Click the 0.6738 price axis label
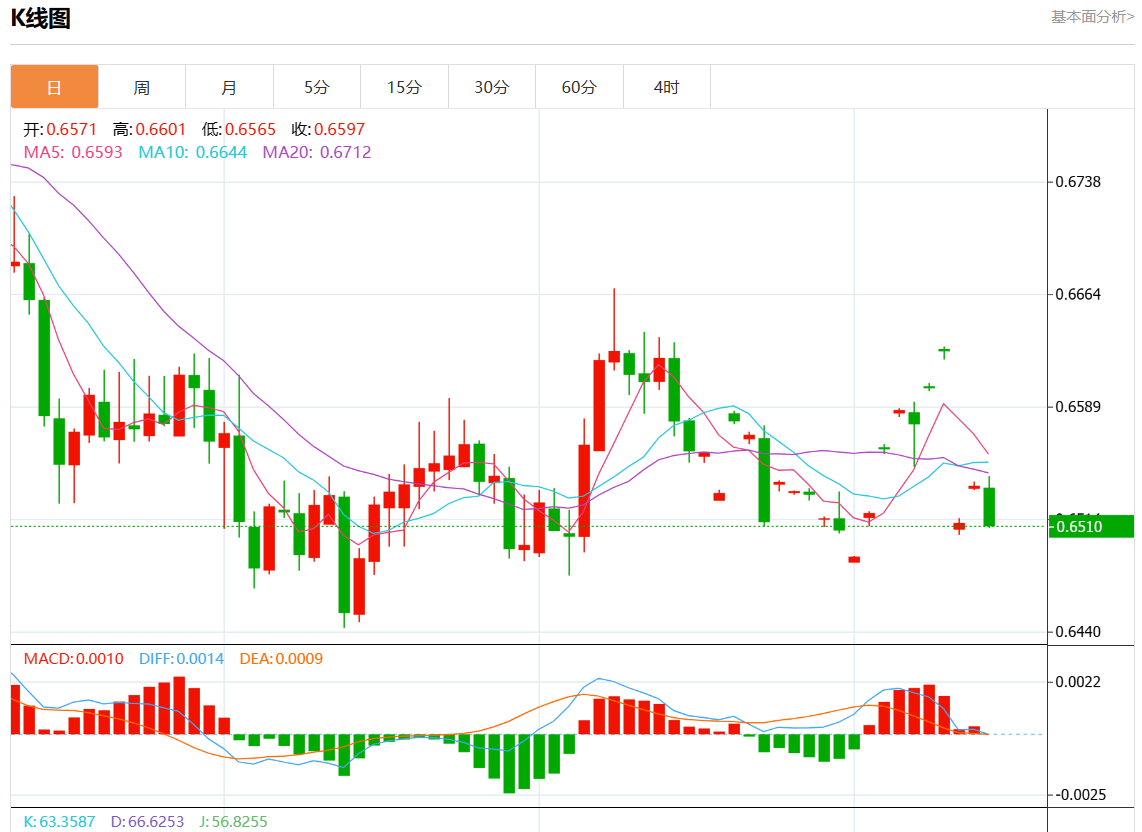This screenshot has width=1142, height=832. coord(1080,182)
